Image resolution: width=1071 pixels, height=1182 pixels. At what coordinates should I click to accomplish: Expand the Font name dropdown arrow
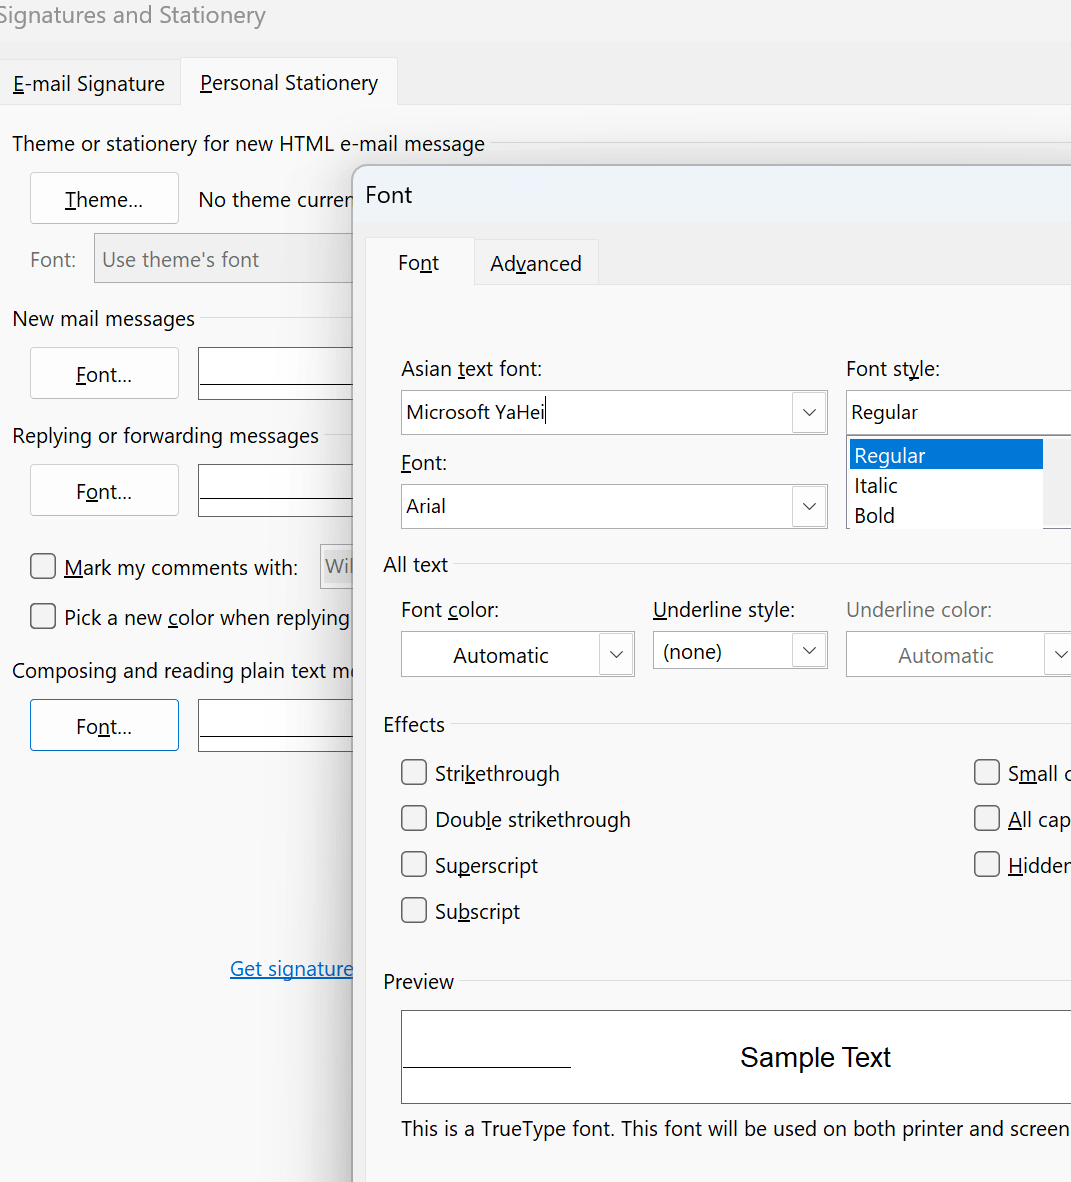coord(809,506)
